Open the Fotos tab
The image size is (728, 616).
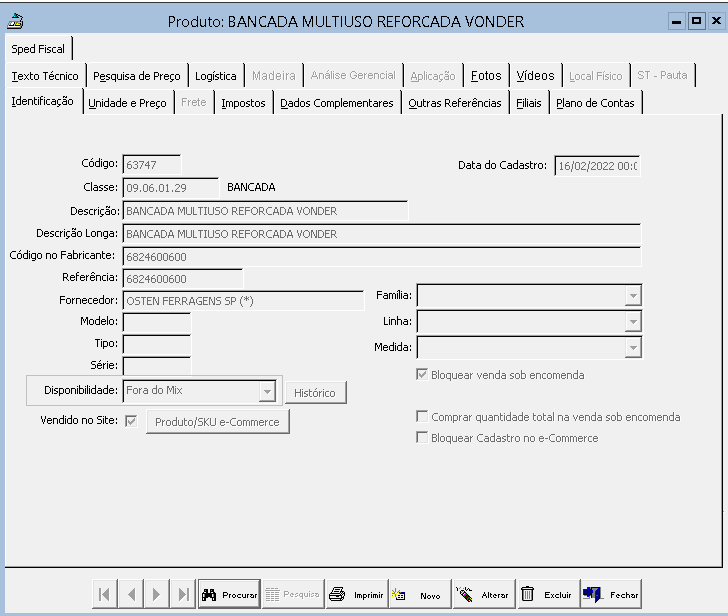tap(486, 76)
